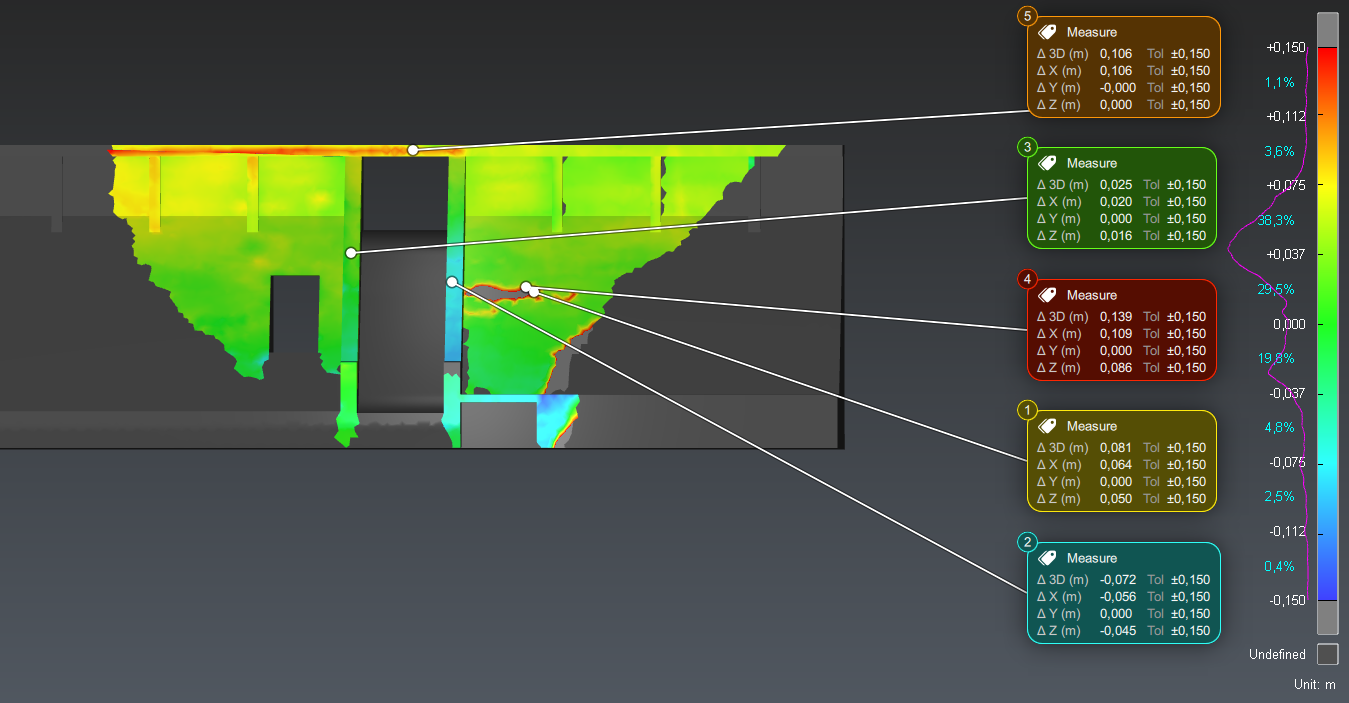The height and width of the screenshot is (703, 1349).
Task: Pick measurement point 3 on the green column
Action: pyautogui.click(x=350, y=253)
